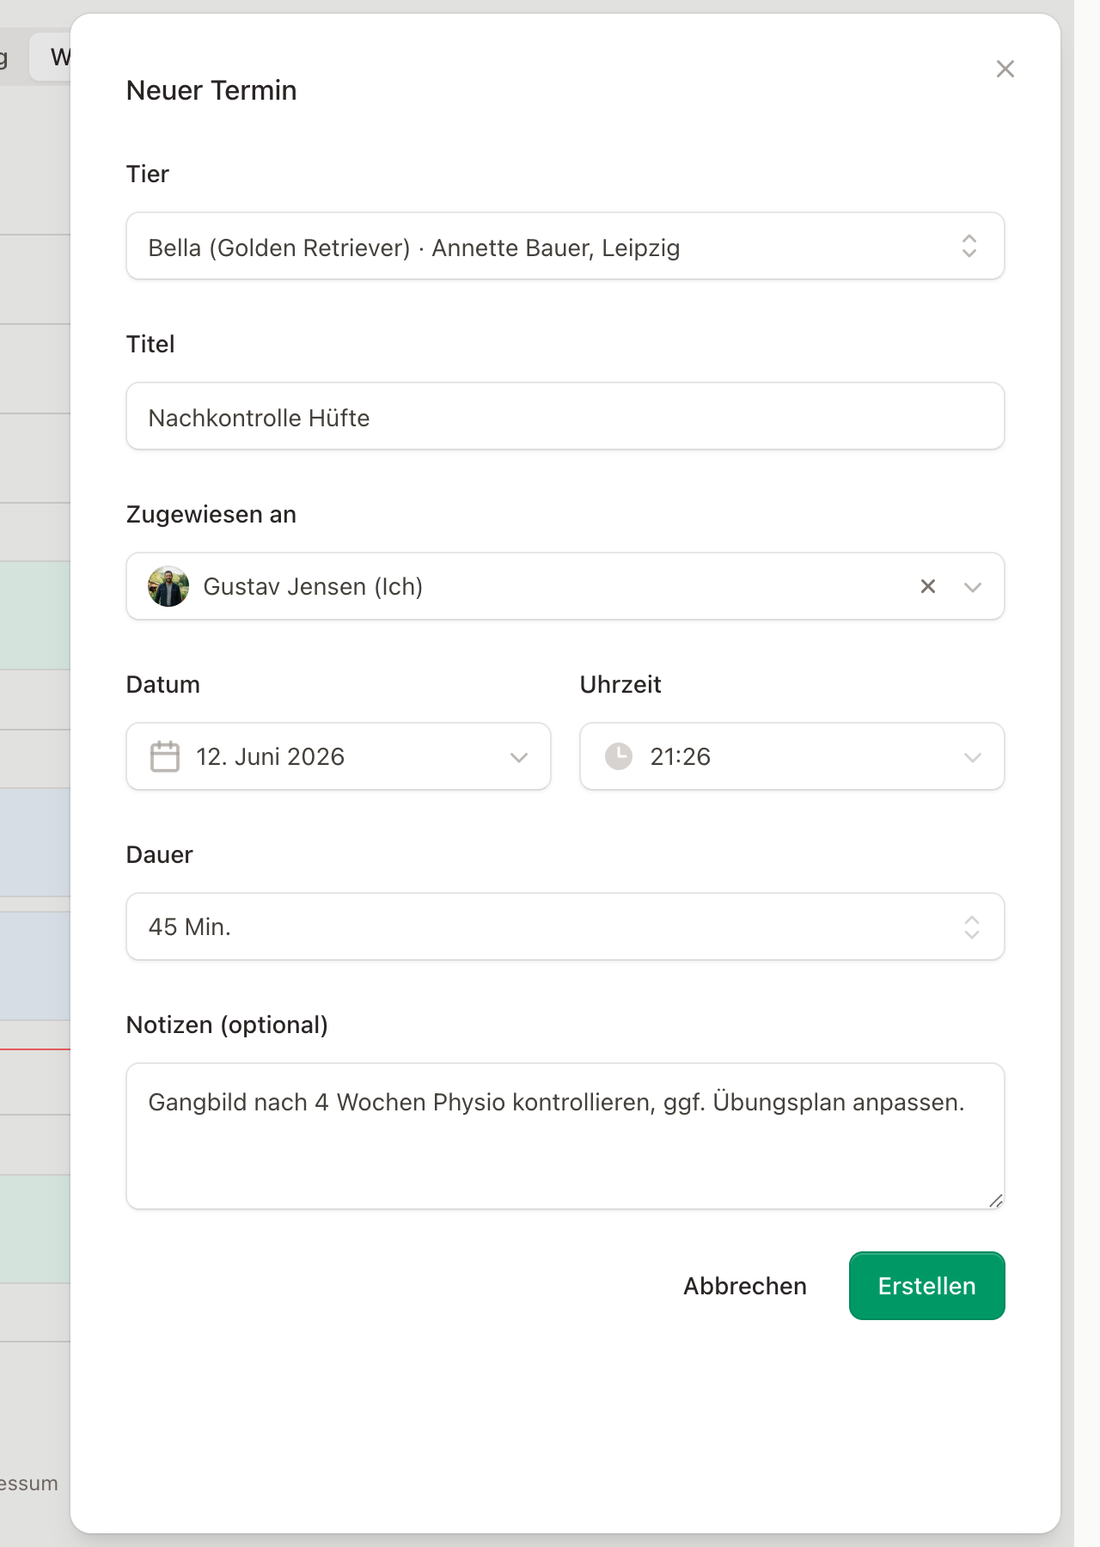The width and height of the screenshot is (1100, 1547).
Task: Open the Tier selection dropdown
Action: tap(565, 246)
